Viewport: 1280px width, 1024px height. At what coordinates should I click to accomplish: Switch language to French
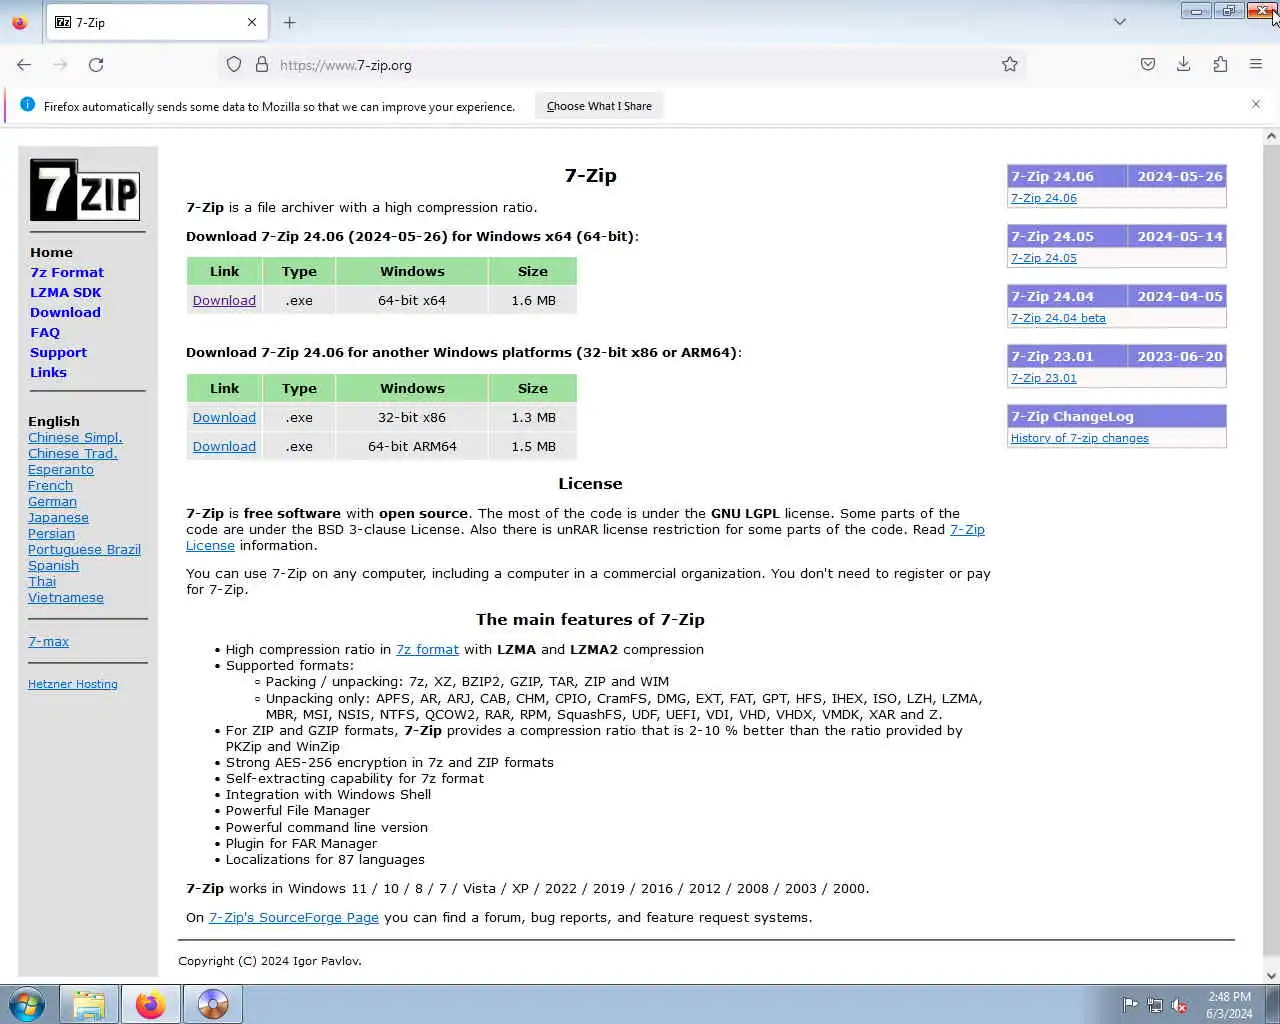pyautogui.click(x=50, y=486)
